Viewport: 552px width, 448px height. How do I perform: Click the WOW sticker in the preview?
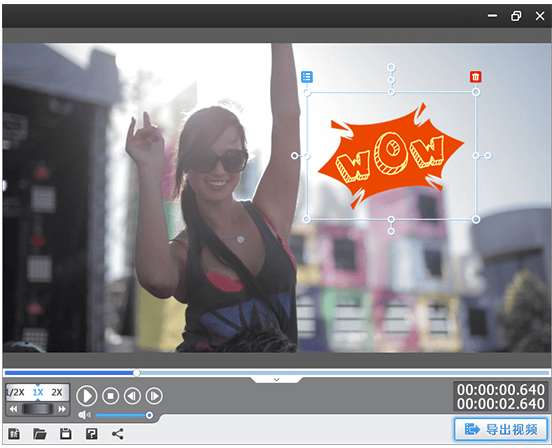(x=391, y=156)
